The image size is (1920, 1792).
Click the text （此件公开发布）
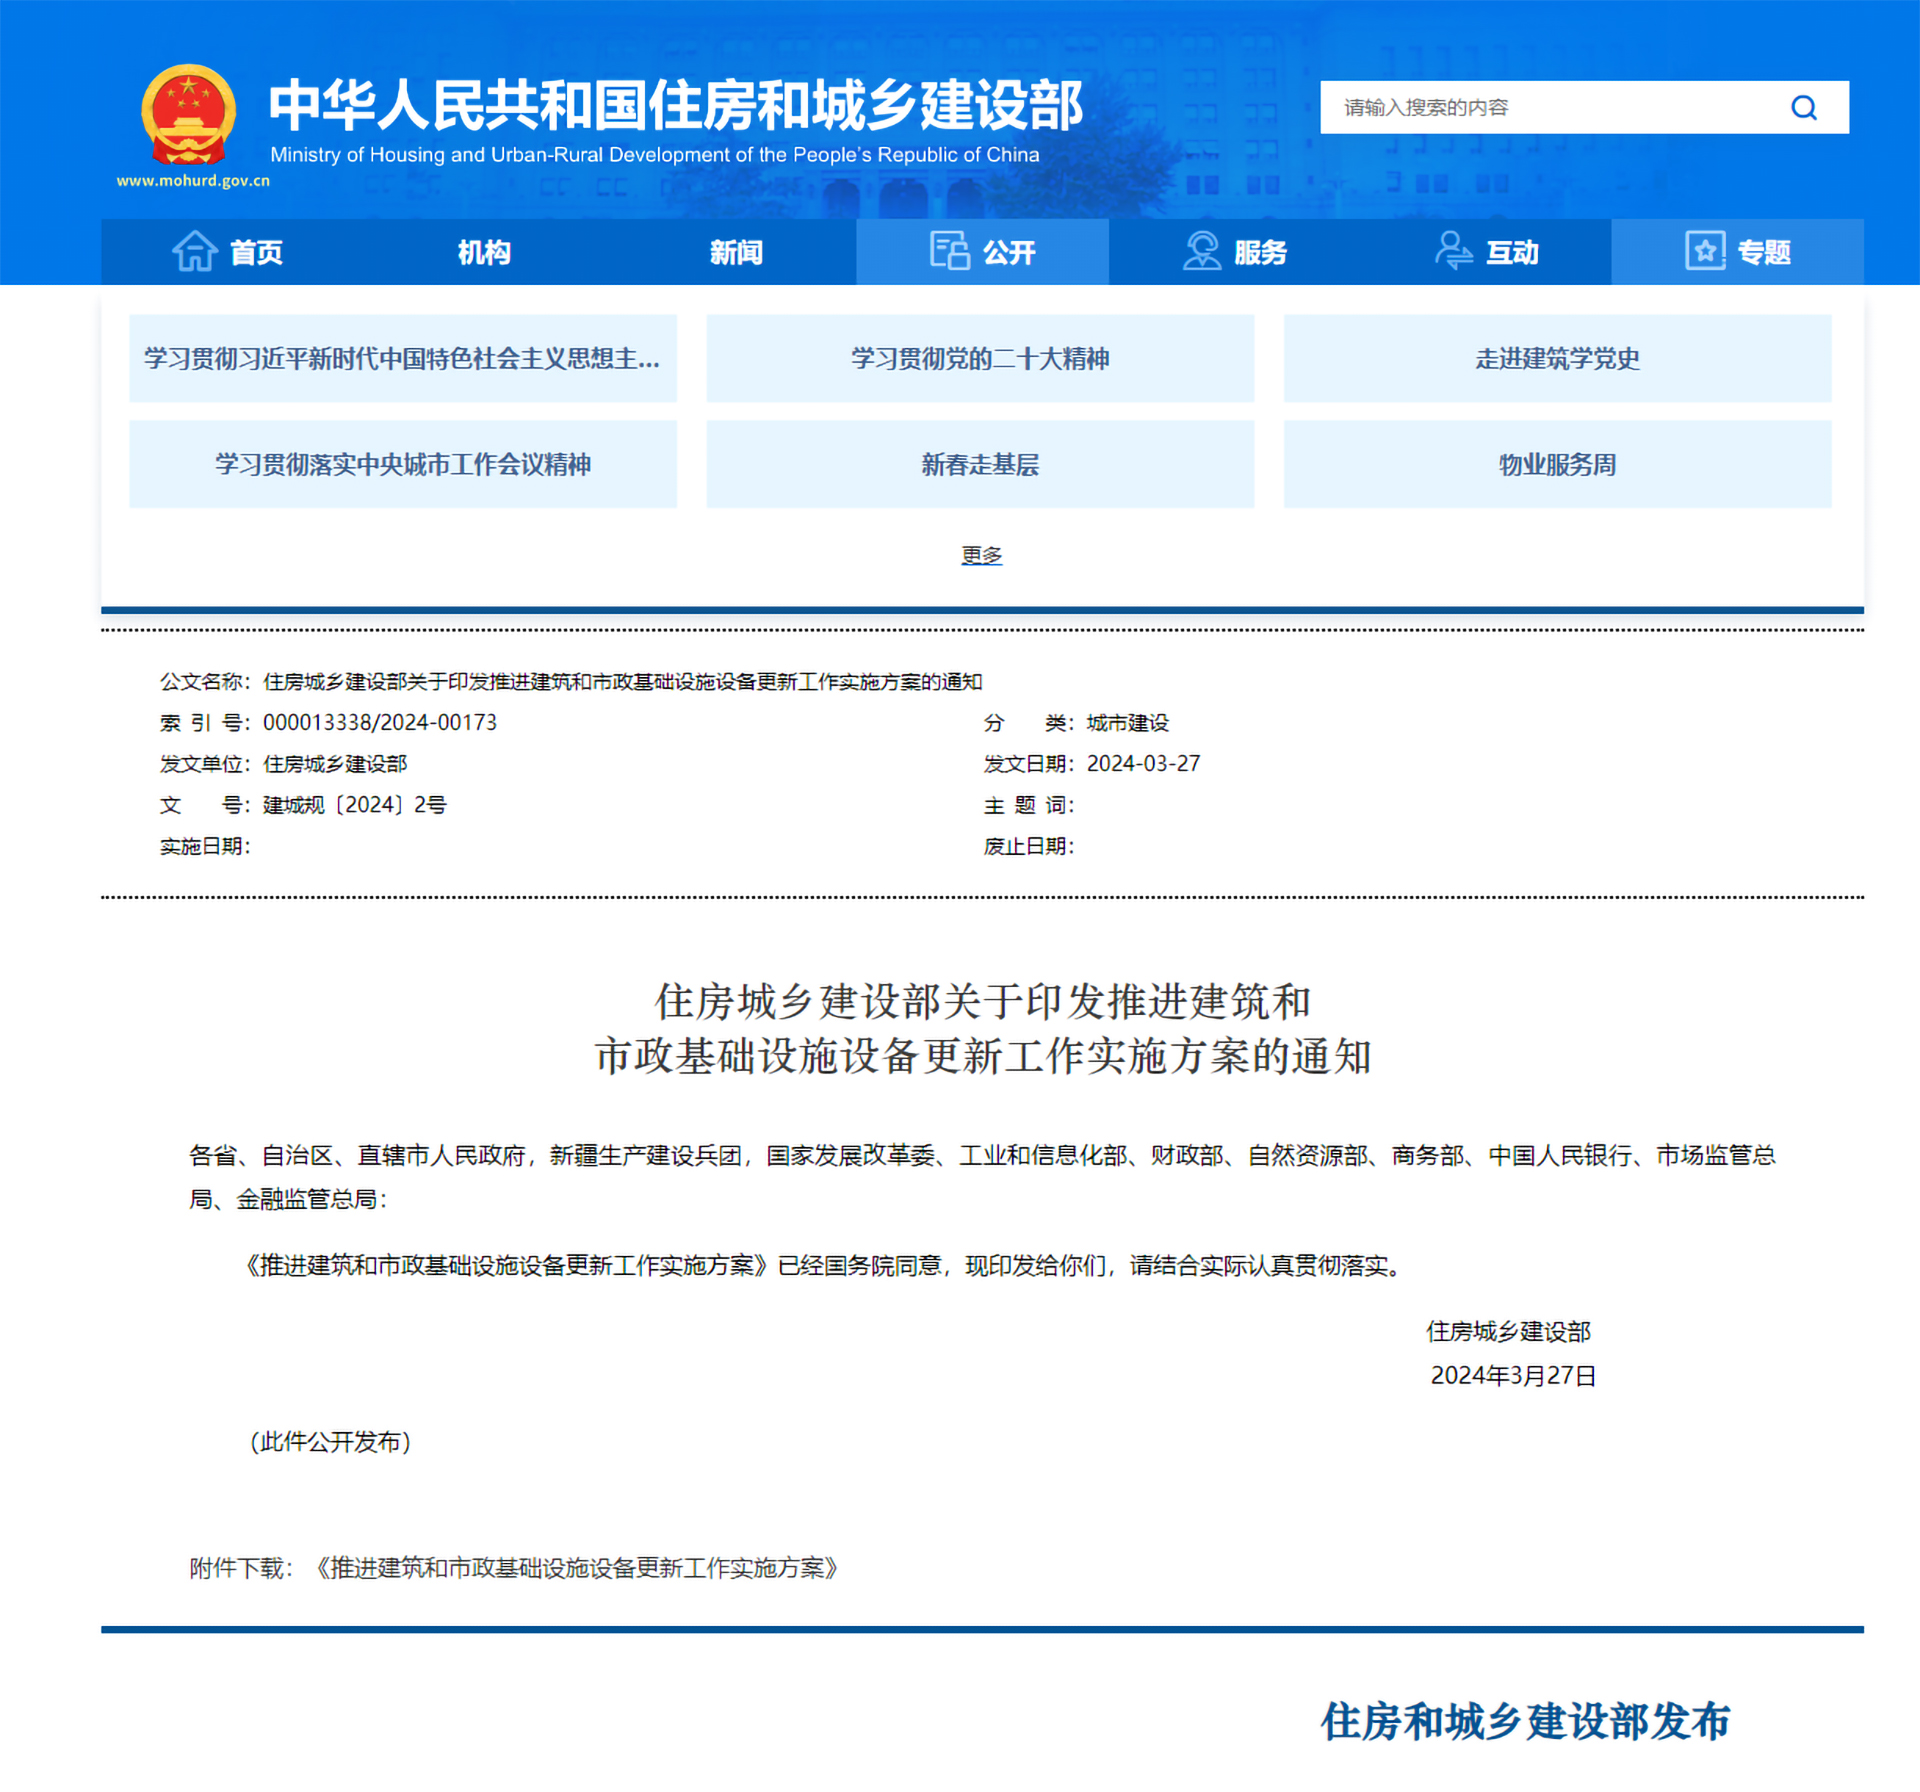coord(330,1442)
